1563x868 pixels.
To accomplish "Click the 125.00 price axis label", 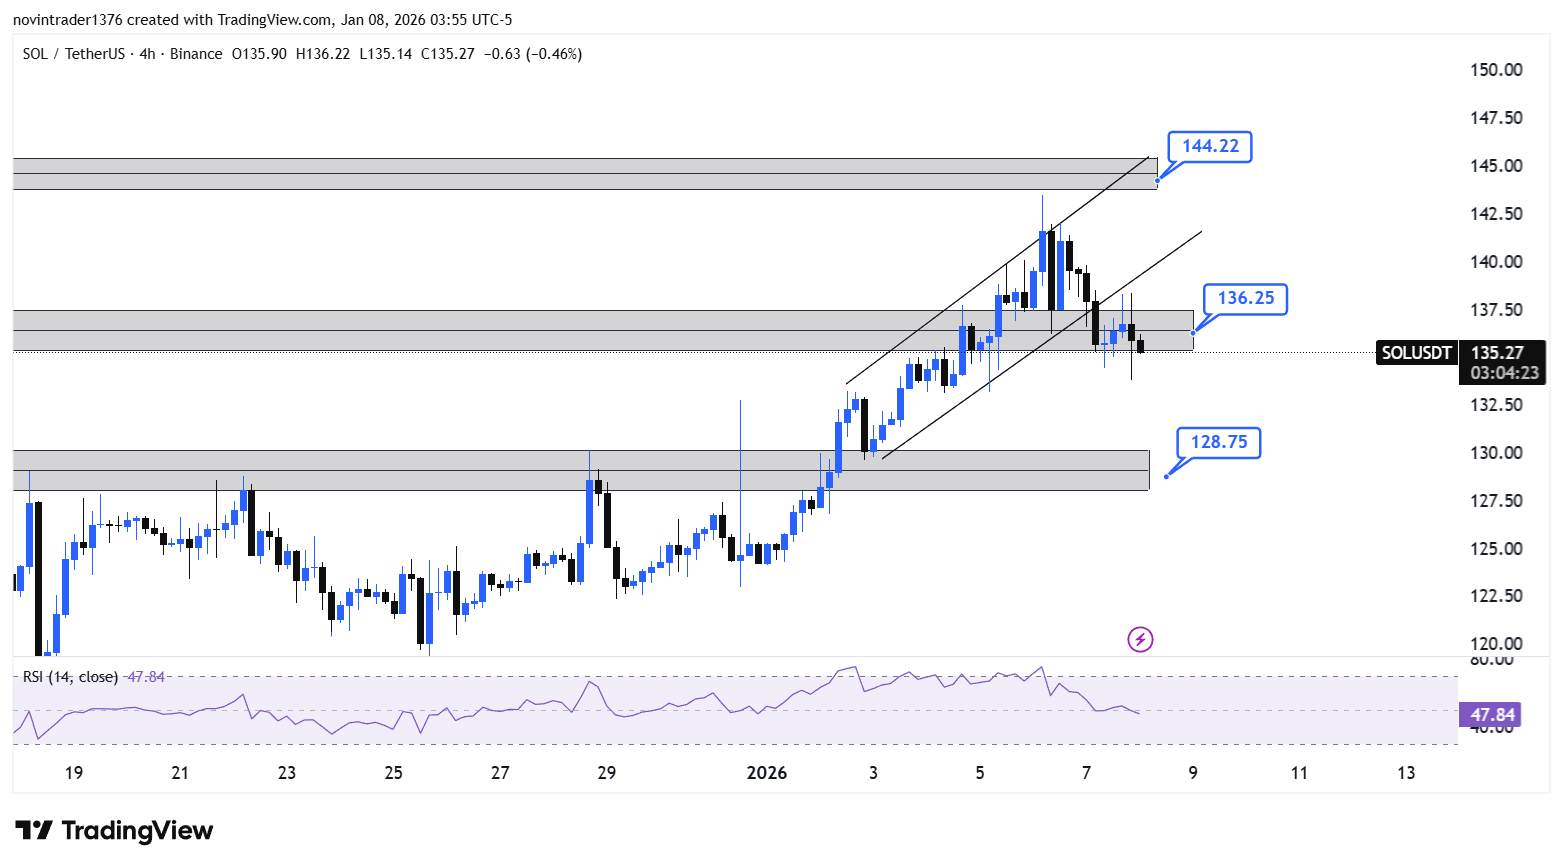I will (1496, 549).
